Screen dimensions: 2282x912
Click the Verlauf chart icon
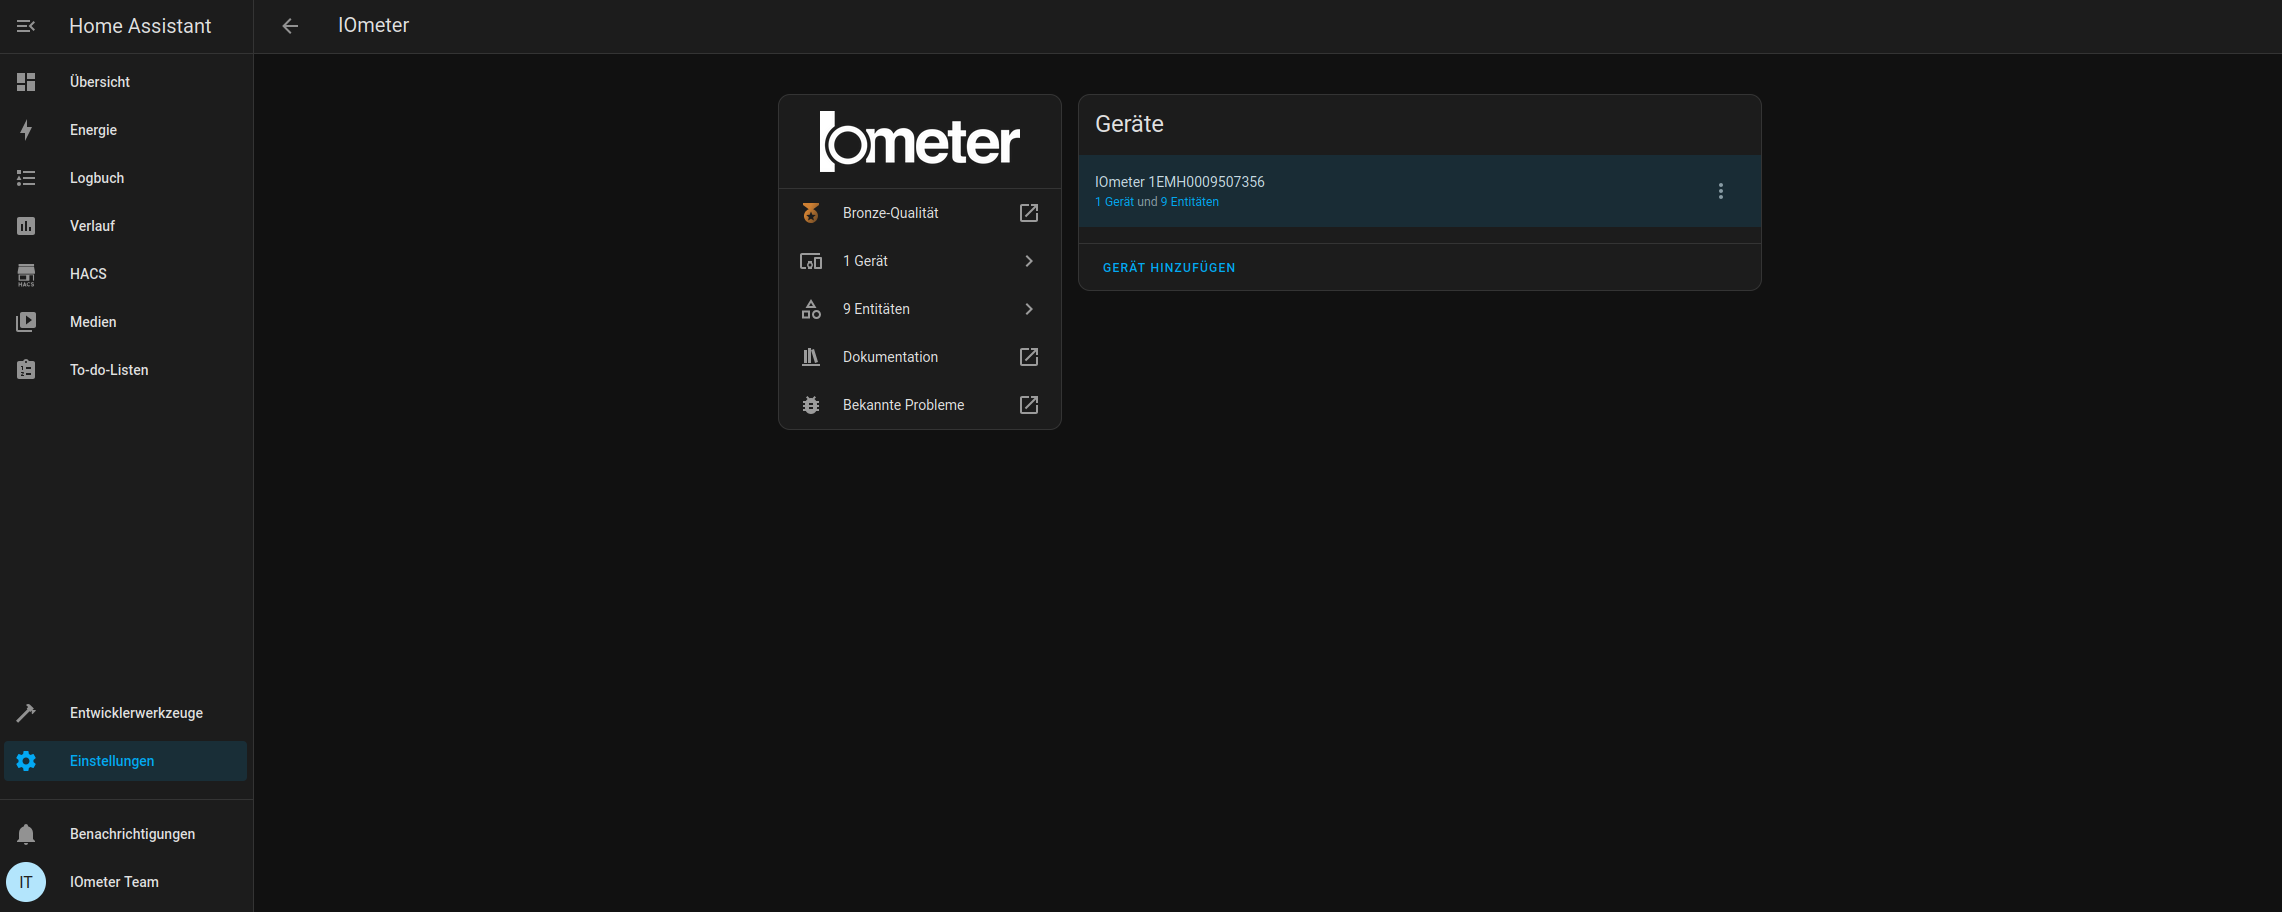pos(26,226)
